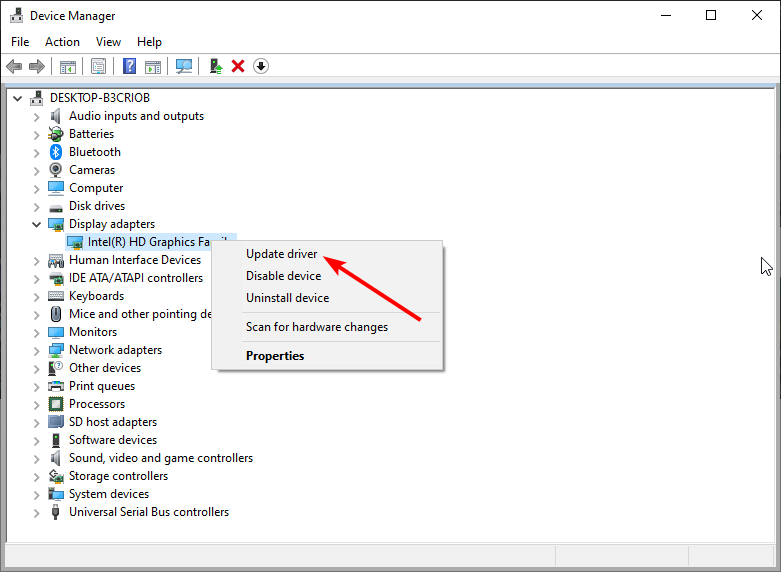Open the Action menu
781x572 pixels.
62,42
